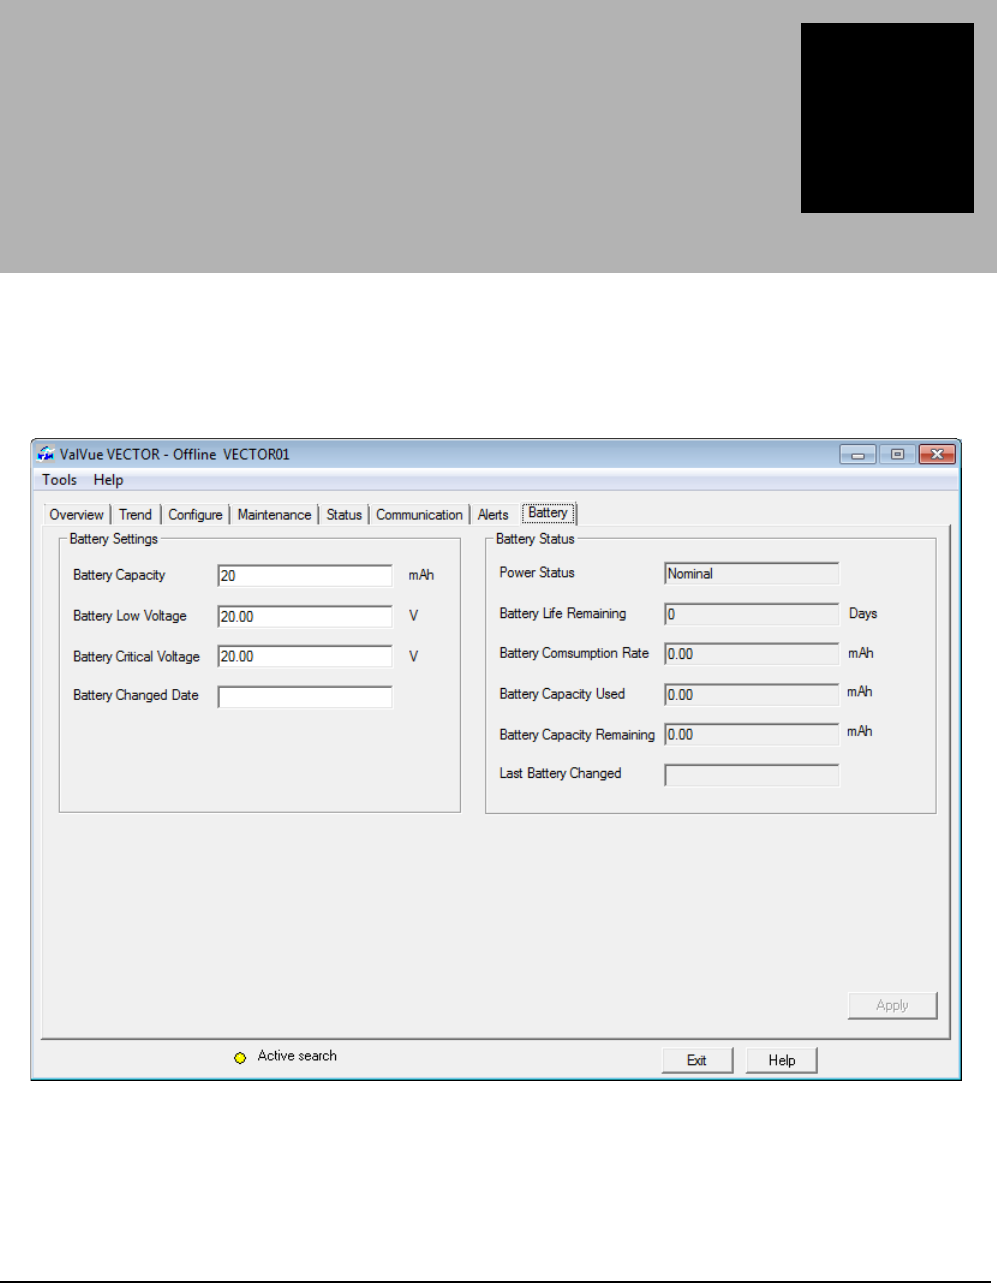Click the Exit button
The height and width of the screenshot is (1283, 997).
[697, 1060]
